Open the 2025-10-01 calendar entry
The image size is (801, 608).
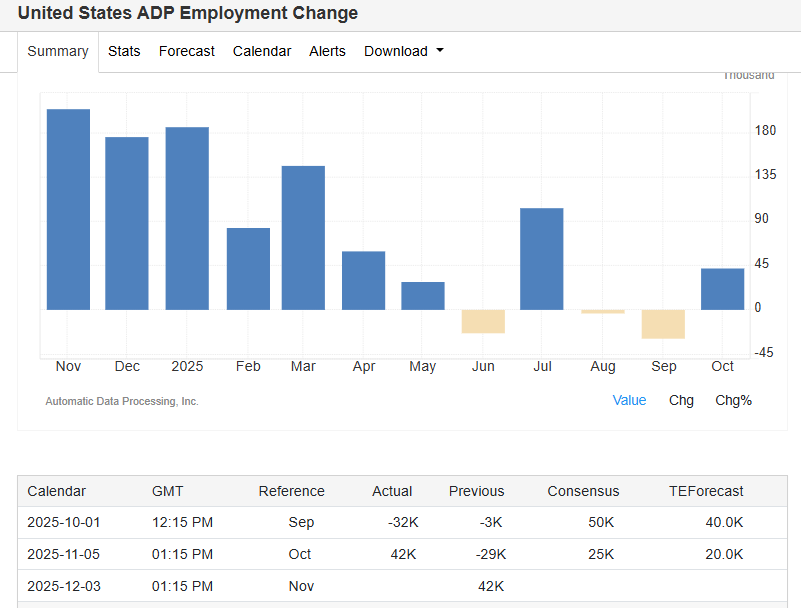[x=64, y=522]
